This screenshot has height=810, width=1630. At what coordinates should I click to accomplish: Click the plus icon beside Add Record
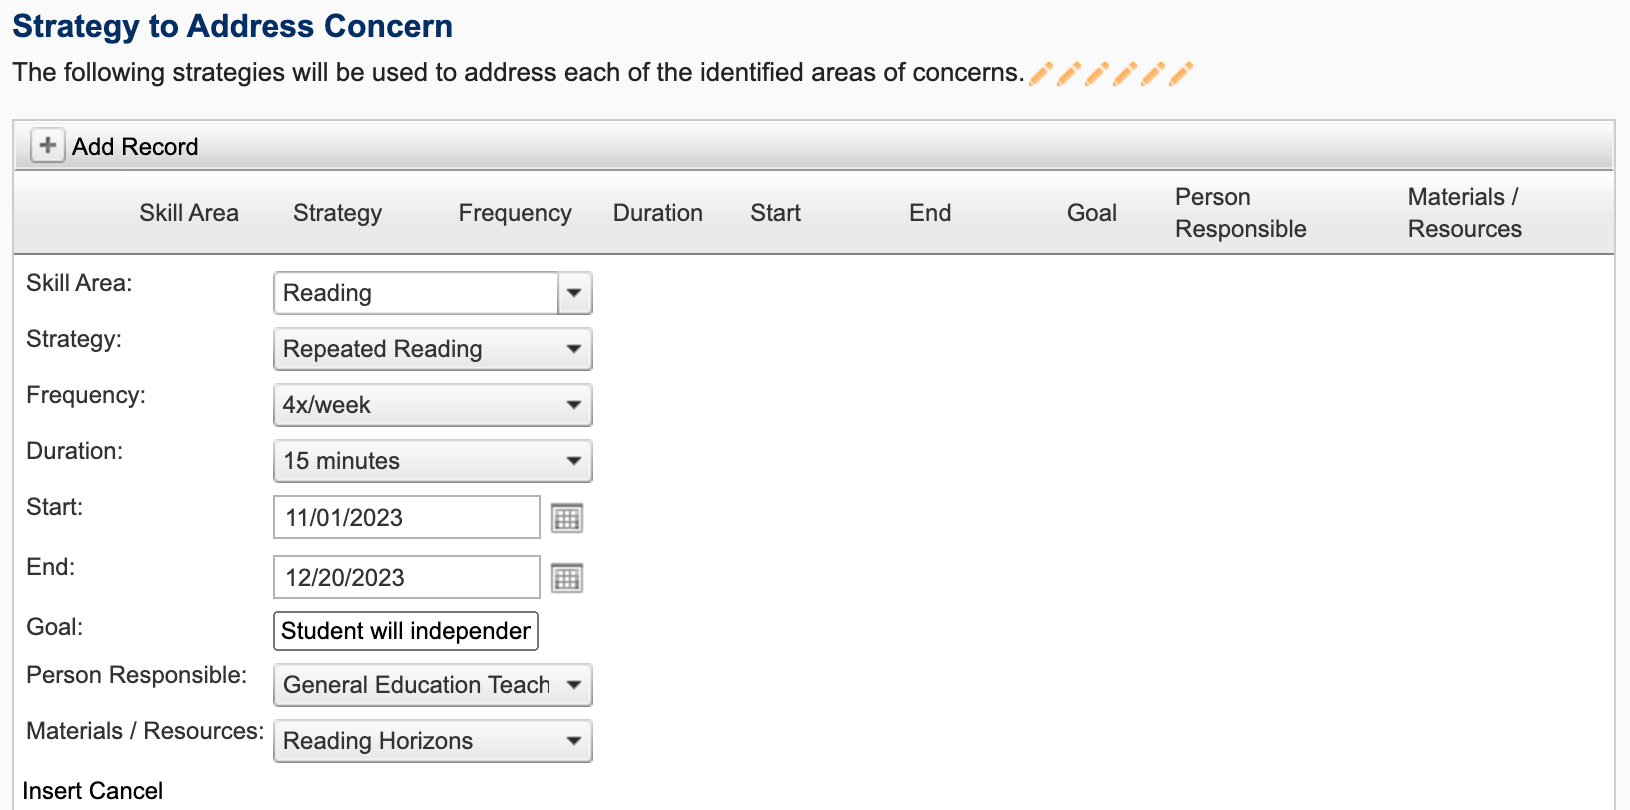tap(47, 146)
